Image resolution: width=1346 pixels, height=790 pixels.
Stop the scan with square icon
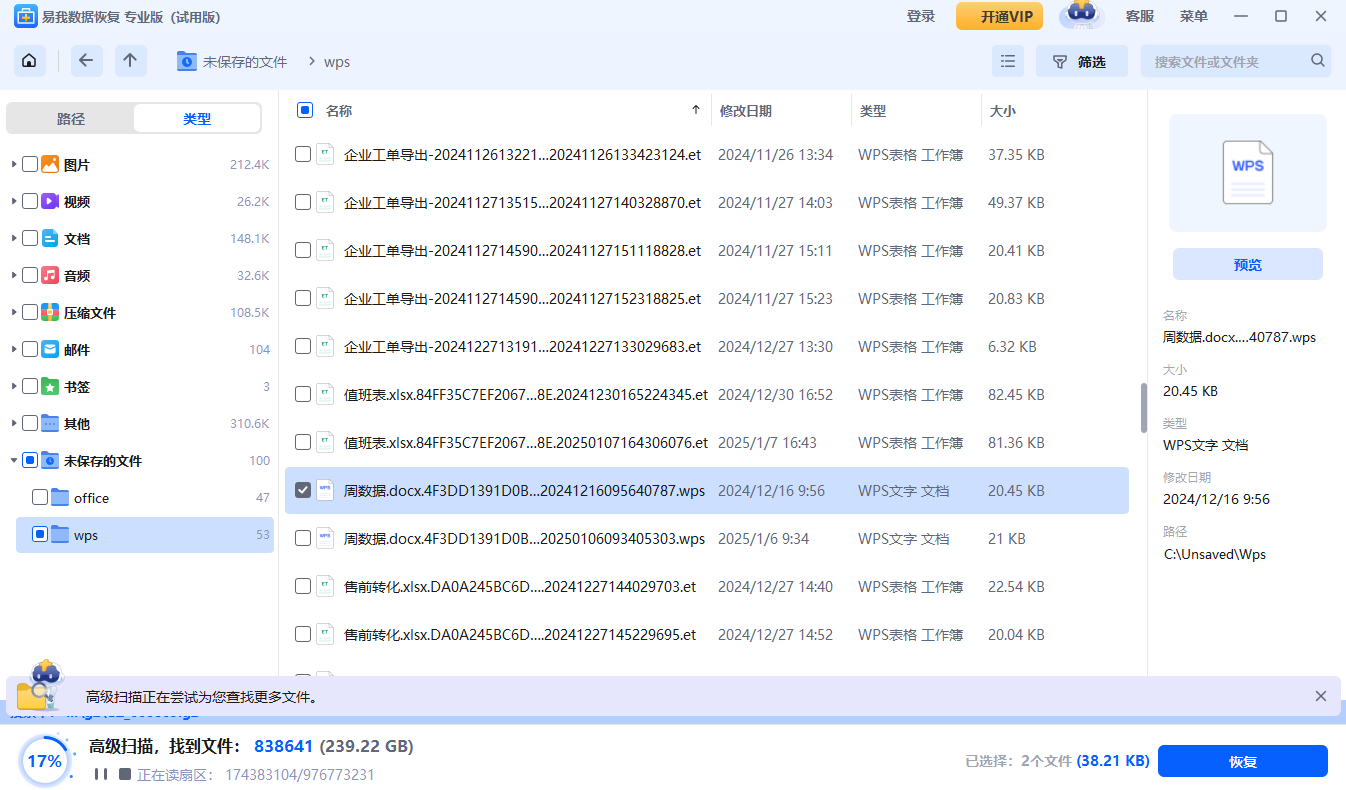[125, 774]
